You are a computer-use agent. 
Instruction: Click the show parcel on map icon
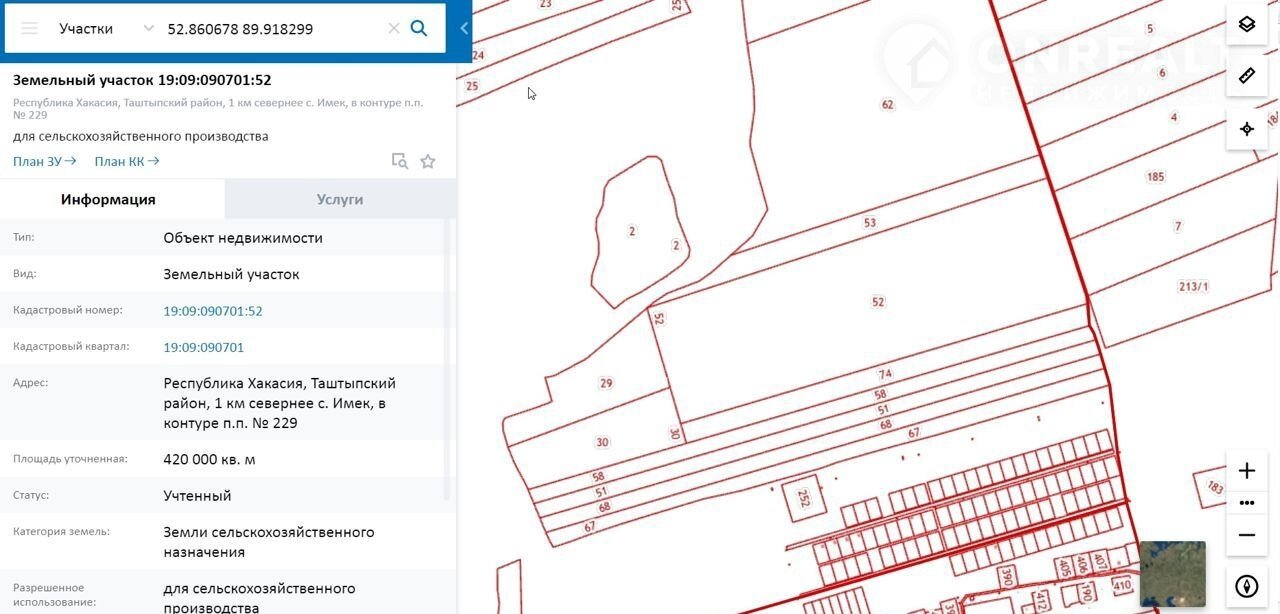399,161
